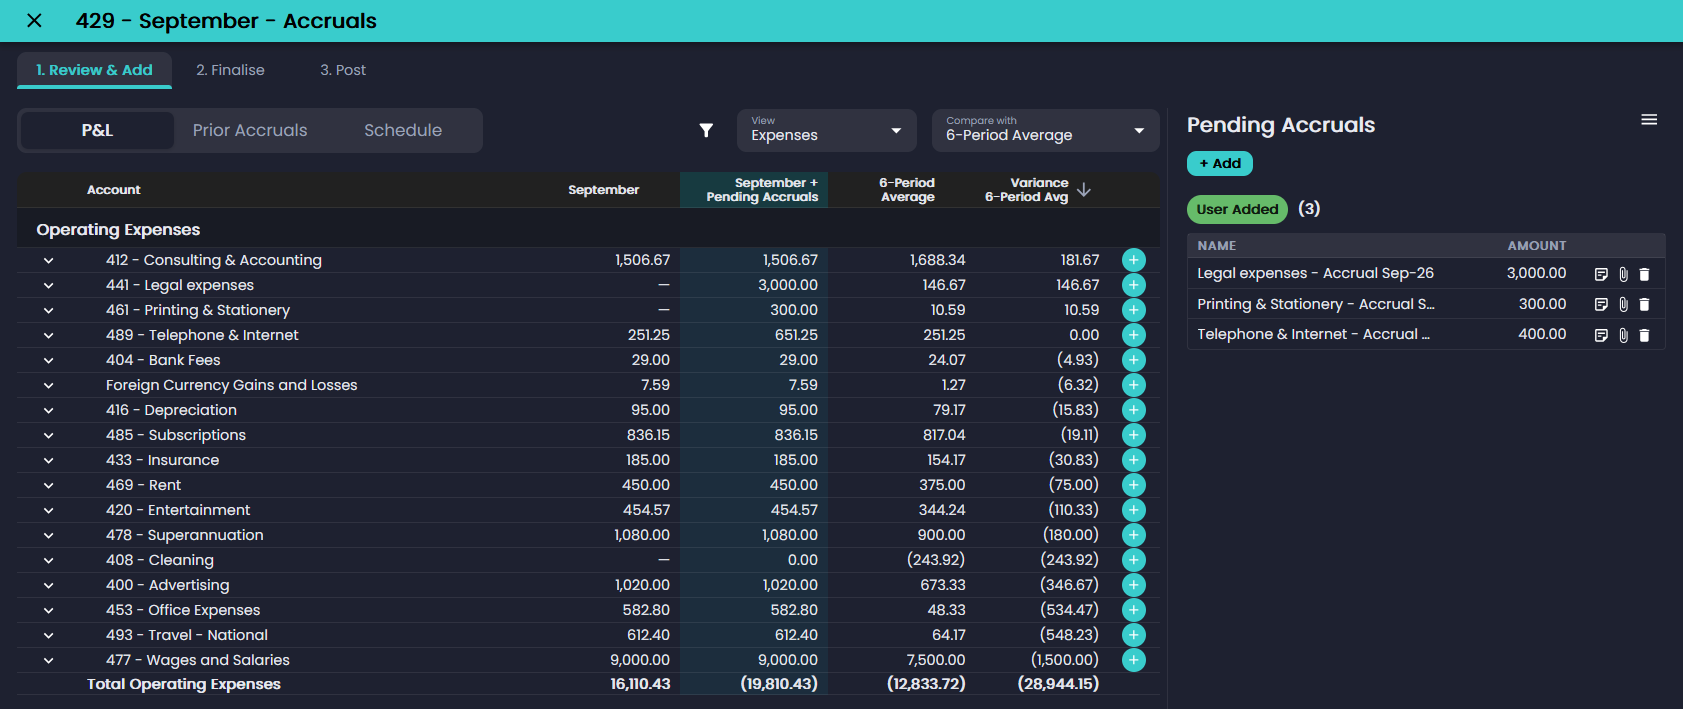Add accrual for 469 - Rent row

(1133, 485)
